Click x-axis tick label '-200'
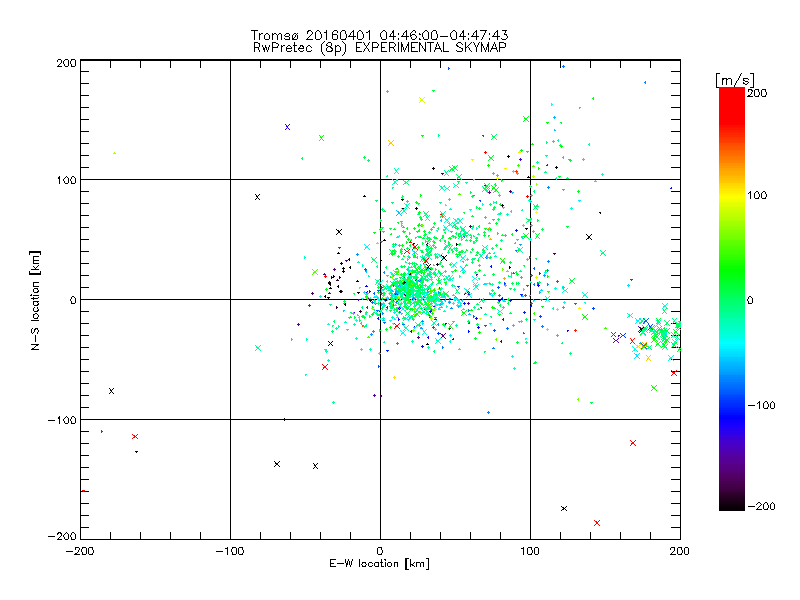 80,551
